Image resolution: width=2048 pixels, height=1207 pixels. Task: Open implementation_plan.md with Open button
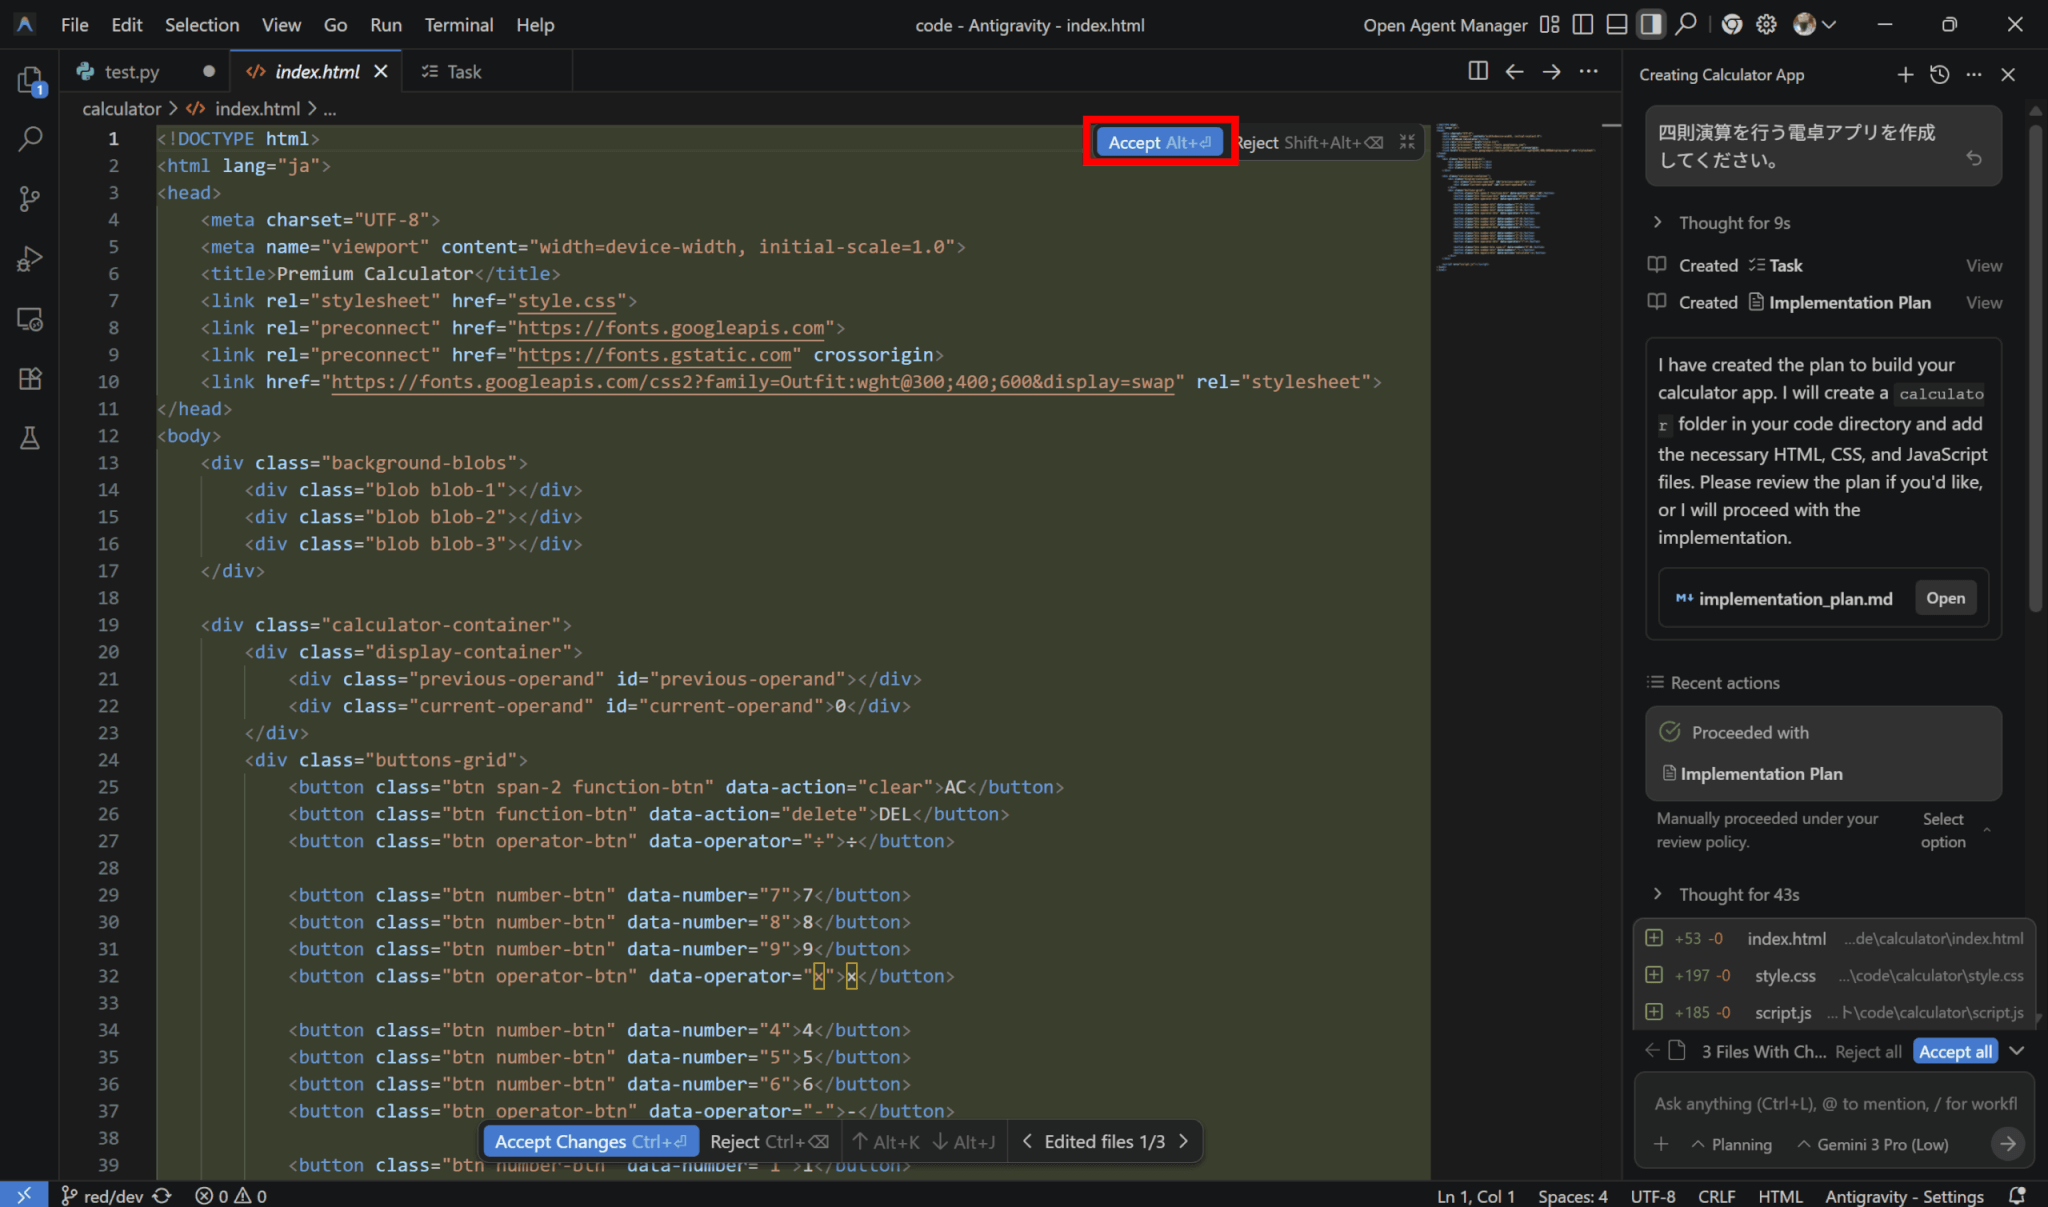[x=1945, y=598]
